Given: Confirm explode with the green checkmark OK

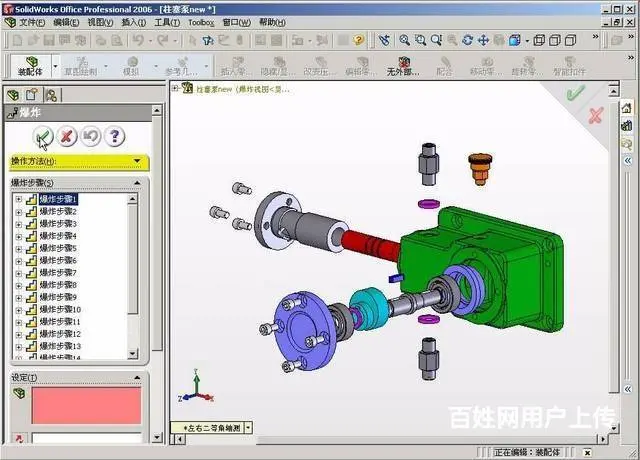Looking at the screenshot, I should [x=42, y=136].
